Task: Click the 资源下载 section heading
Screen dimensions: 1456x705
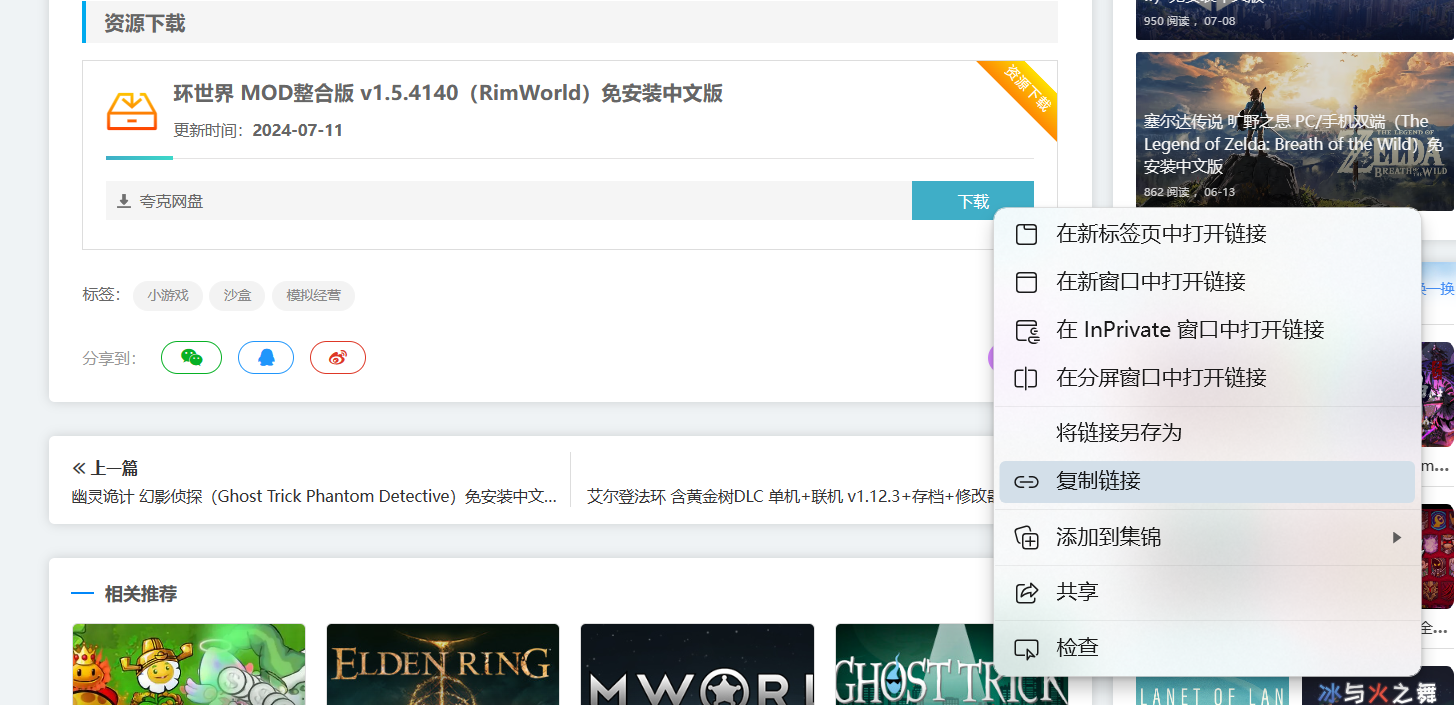Action: click(x=145, y=23)
